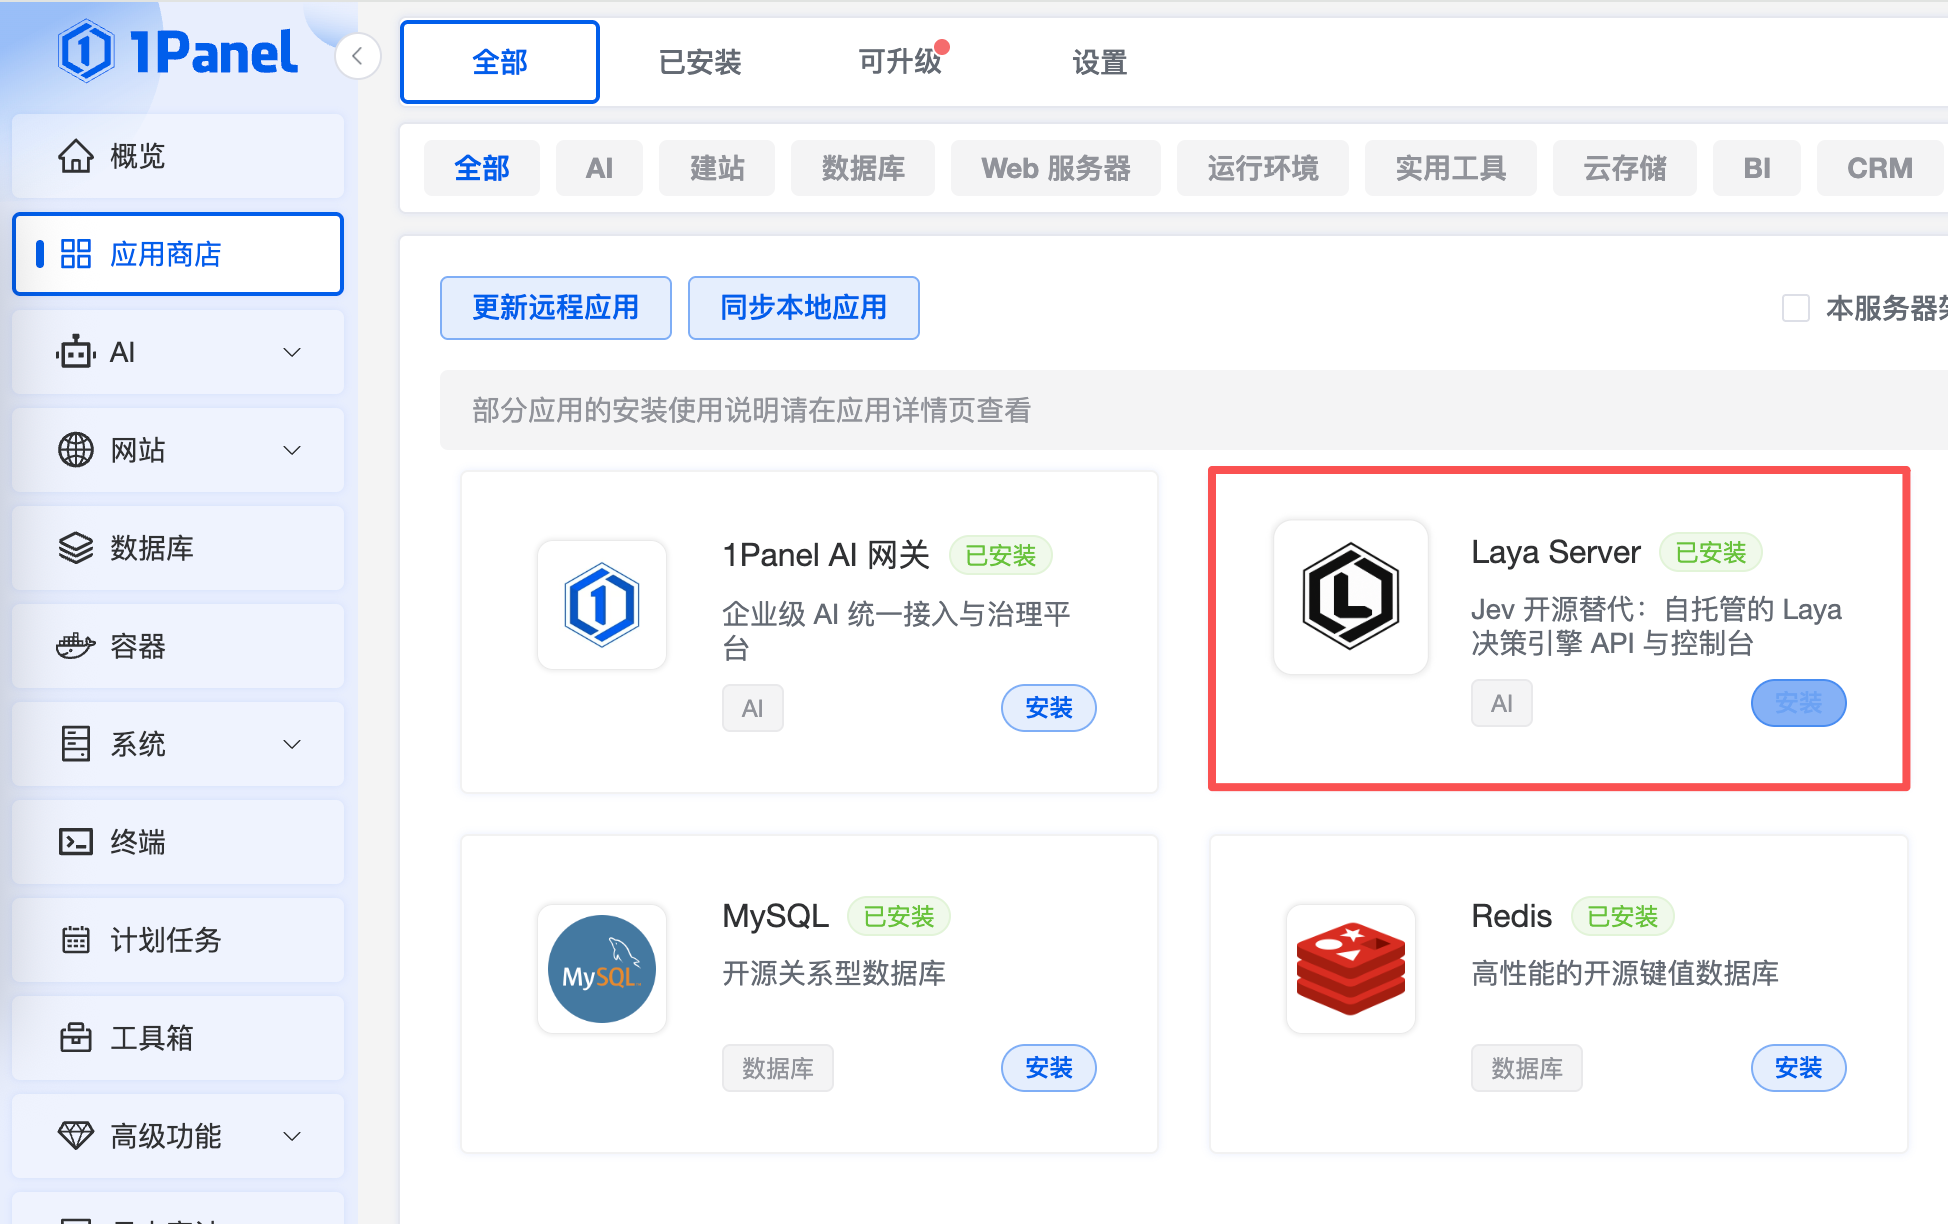Filter apps by 实用工具 category

pos(1451,168)
